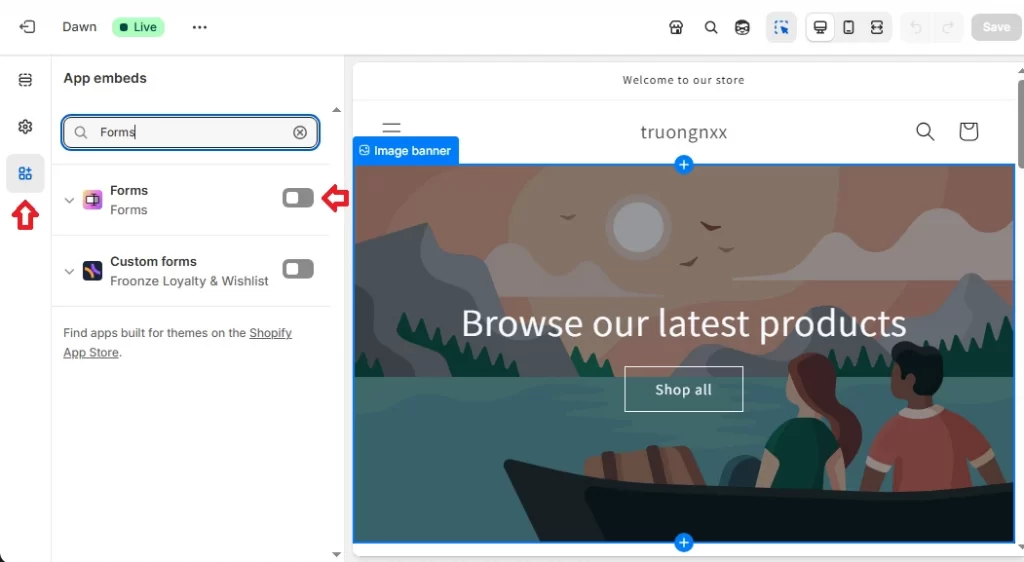The width and height of the screenshot is (1024, 562).
Task: Open the storefront cart icon
Action: click(x=968, y=131)
